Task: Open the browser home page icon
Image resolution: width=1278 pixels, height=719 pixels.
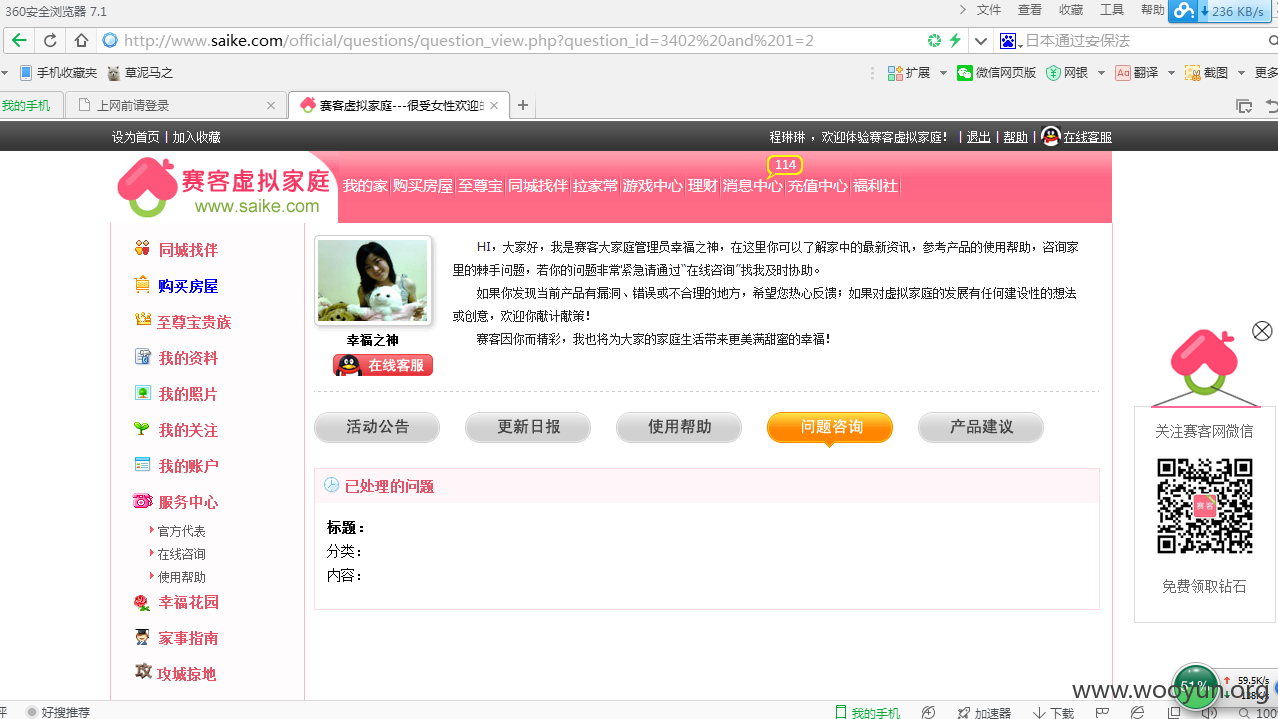Action: [x=81, y=41]
